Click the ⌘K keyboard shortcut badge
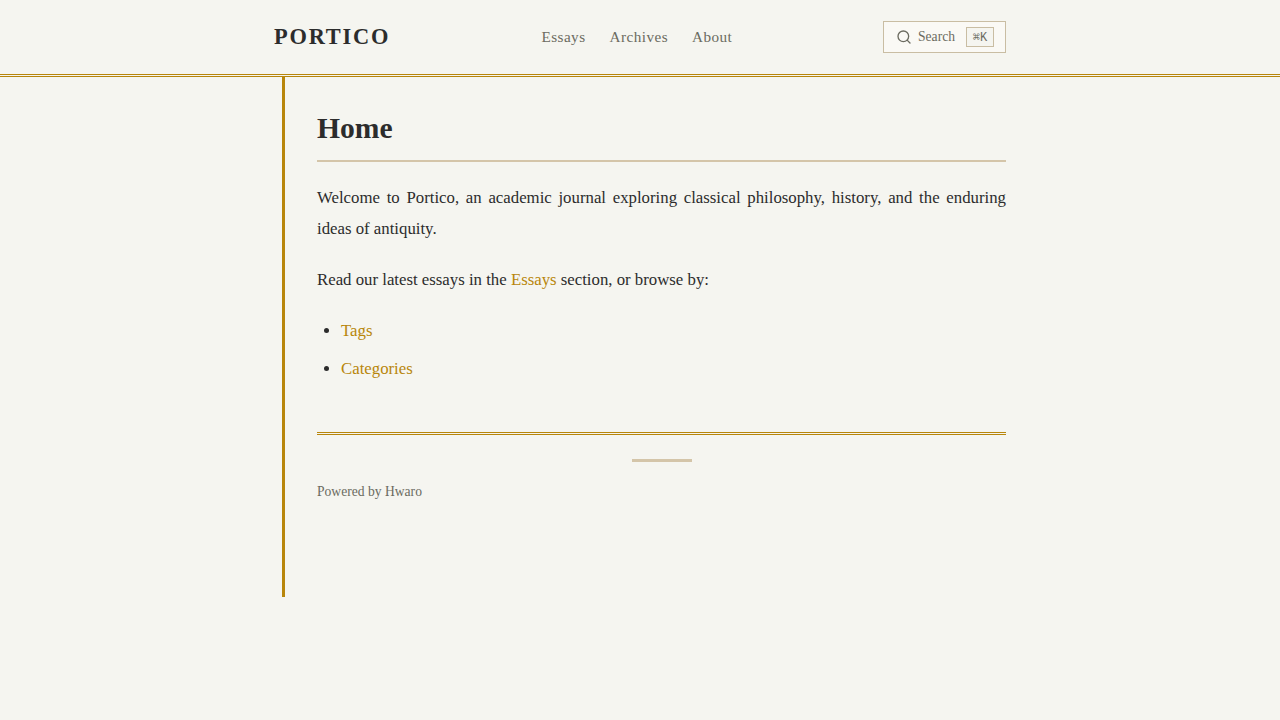1280x720 pixels. [980, 37]
